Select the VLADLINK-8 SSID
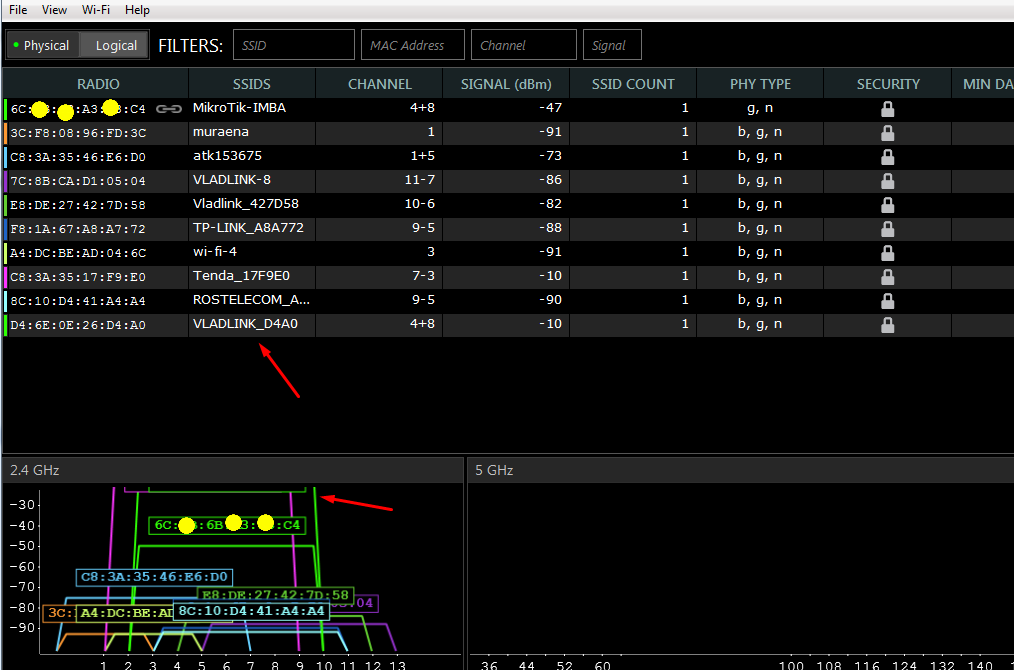Viewport: 1014px width, 670px height. point(232,180)
